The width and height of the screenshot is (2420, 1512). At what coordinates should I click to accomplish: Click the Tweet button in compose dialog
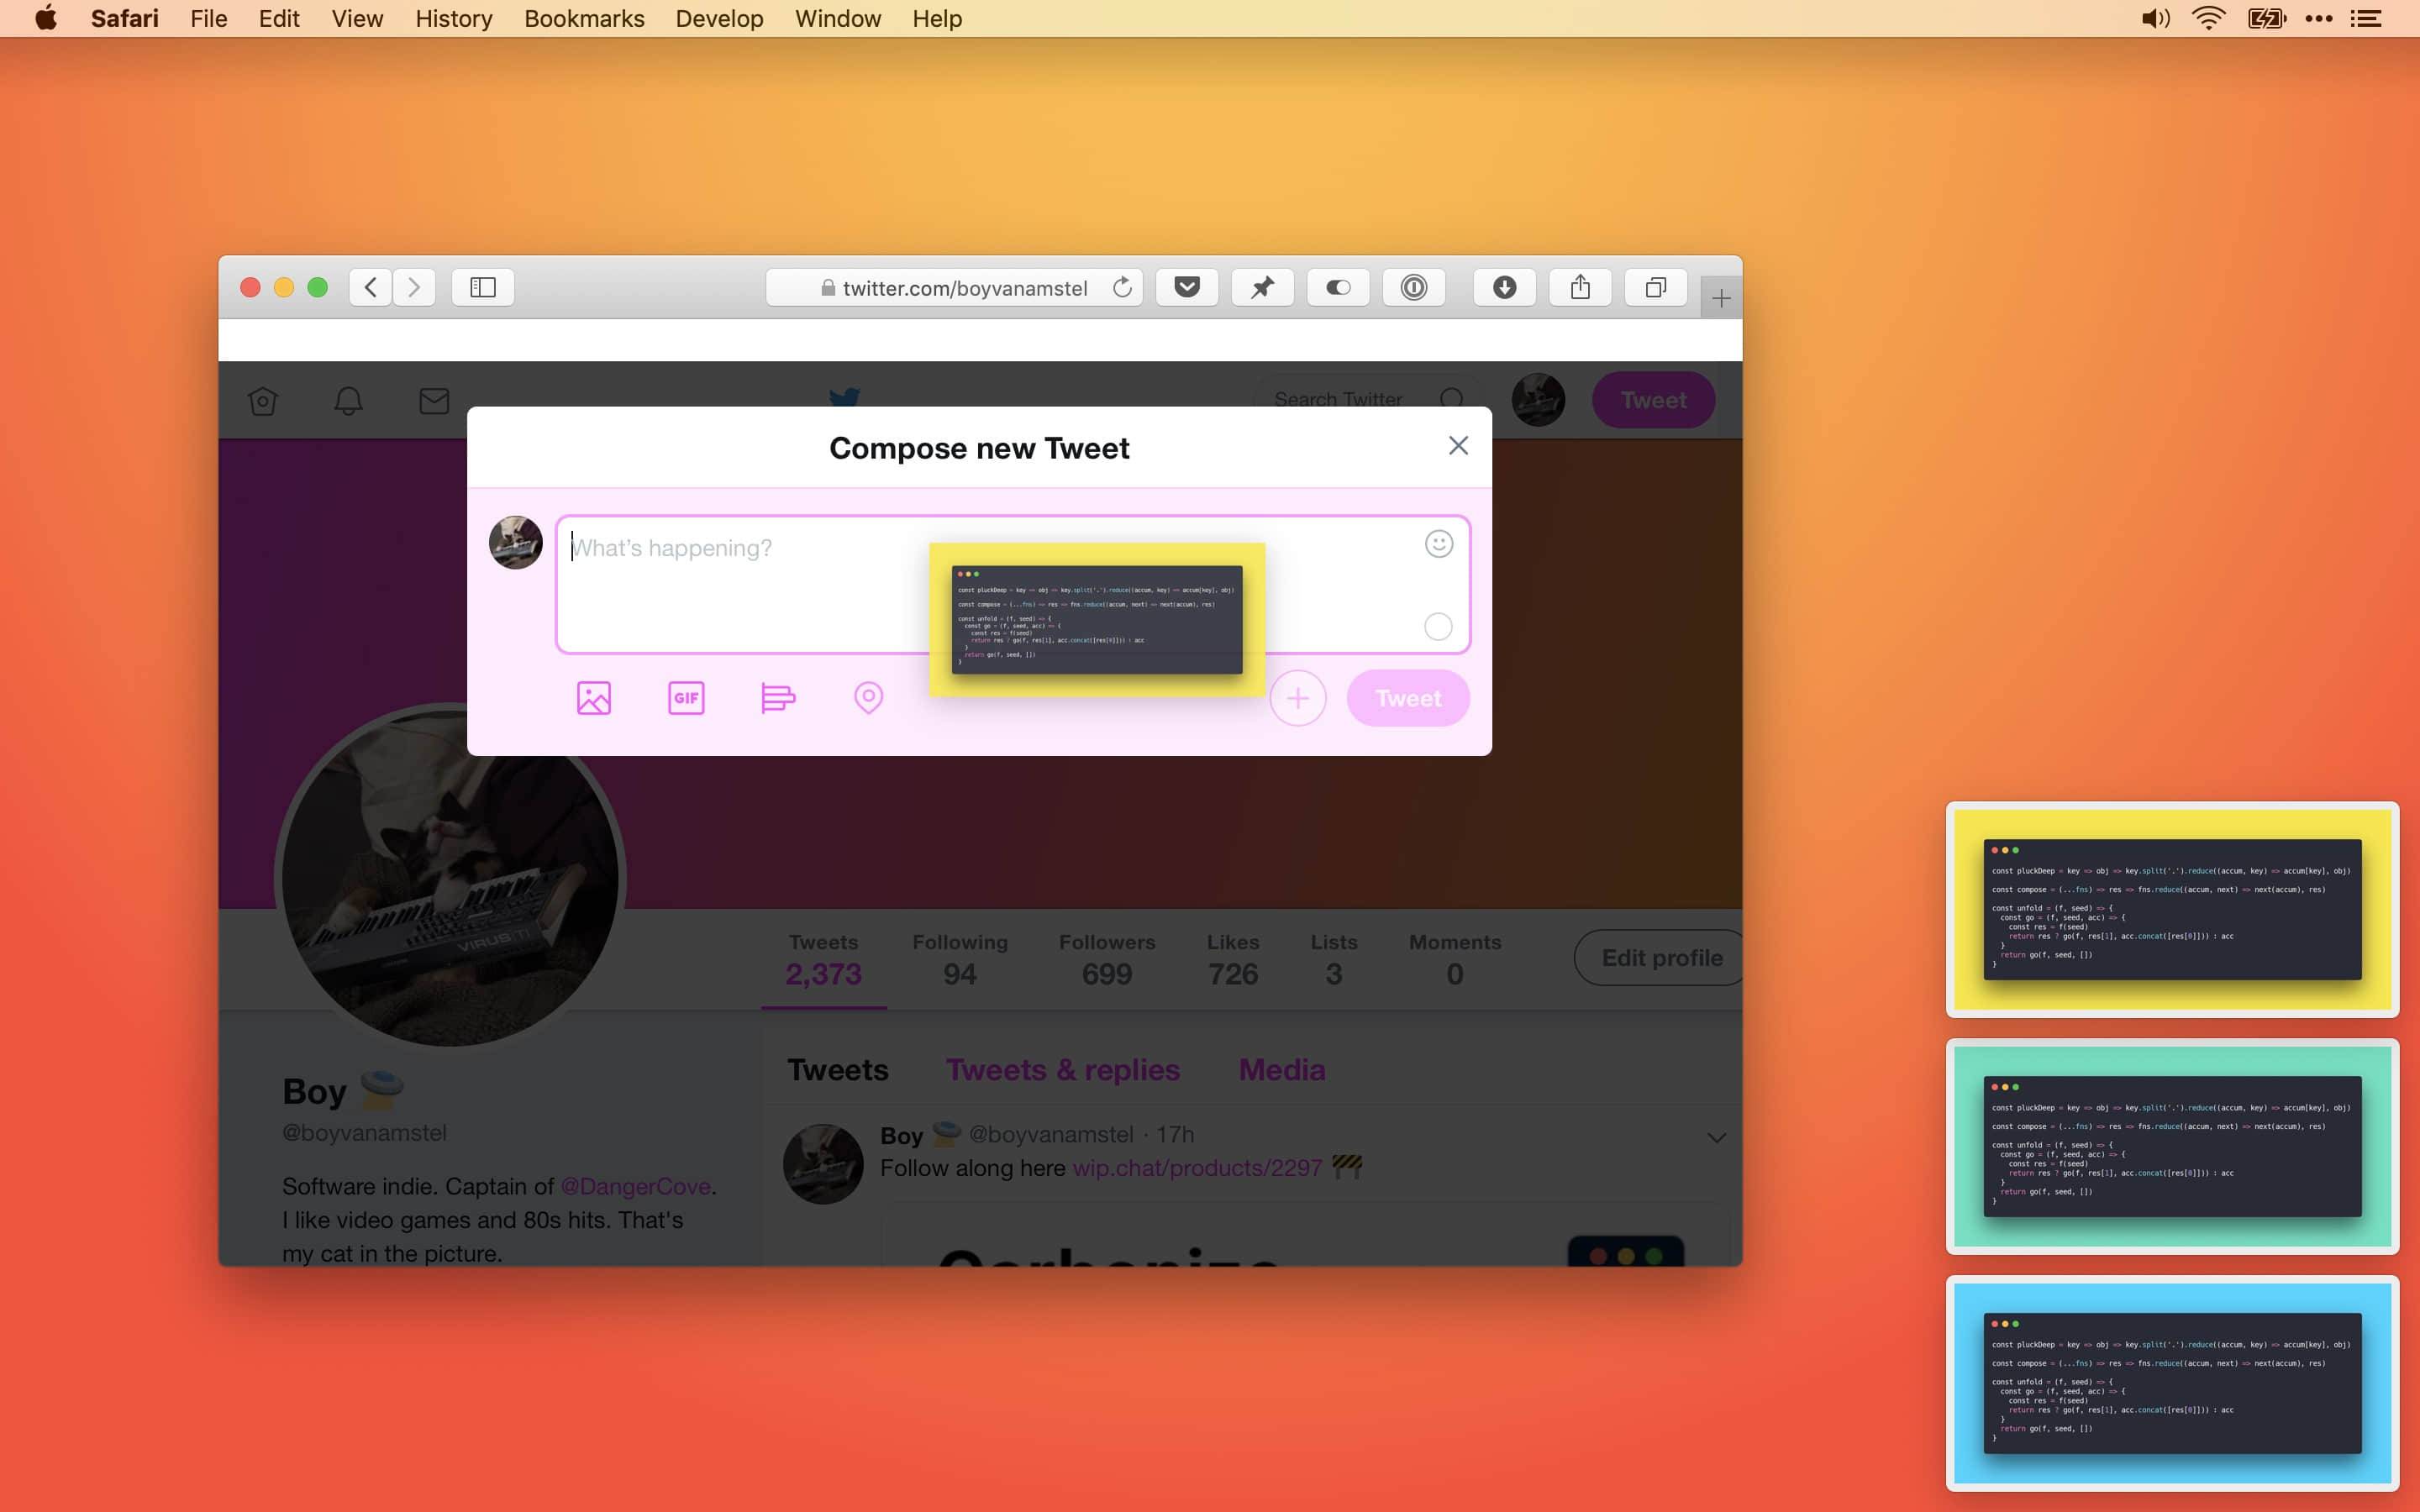1408,698
